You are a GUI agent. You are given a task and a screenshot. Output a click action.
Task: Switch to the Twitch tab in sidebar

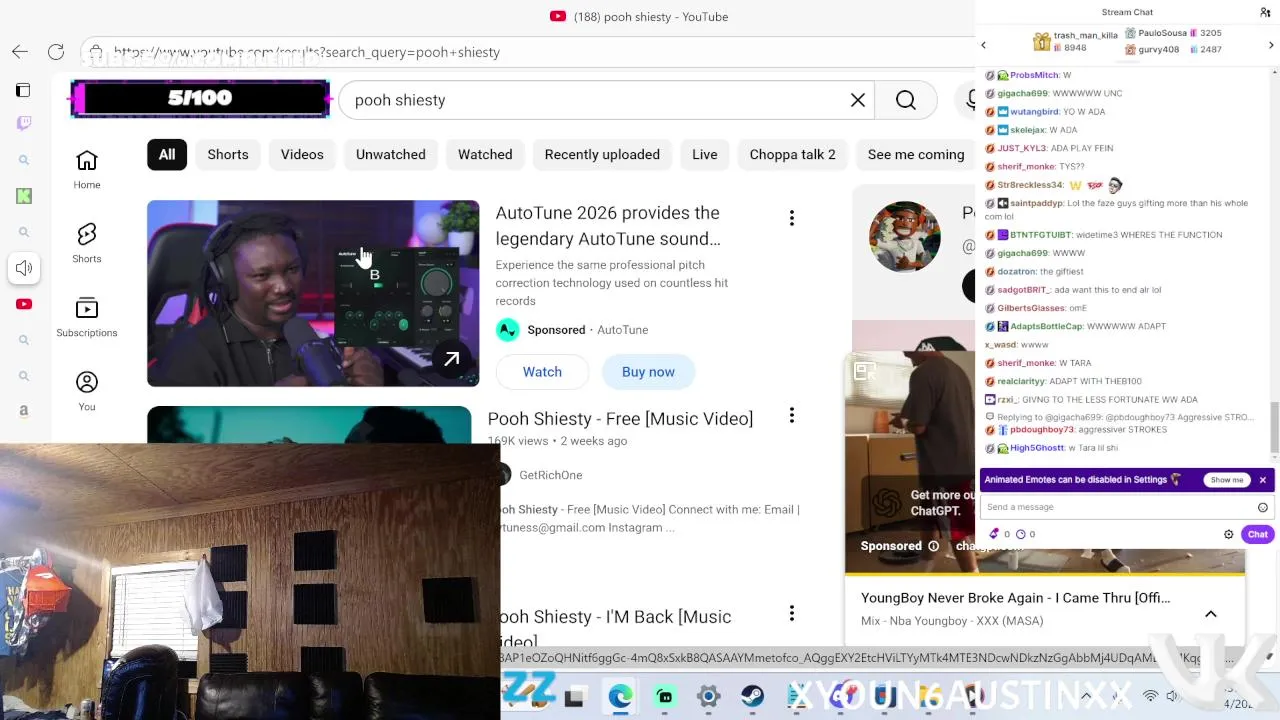click(24, 123)
